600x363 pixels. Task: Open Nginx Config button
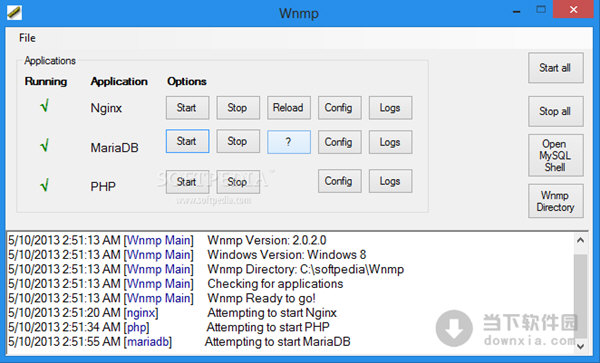point(339,108)
